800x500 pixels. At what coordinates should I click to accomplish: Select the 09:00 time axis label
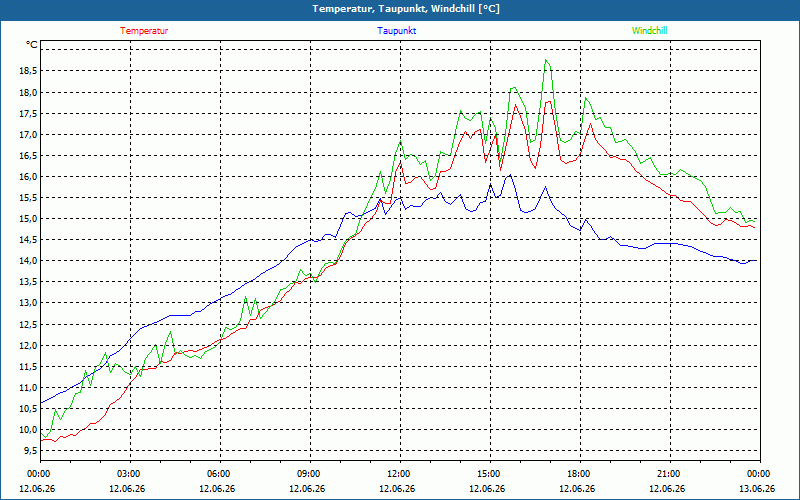point(311,474)
